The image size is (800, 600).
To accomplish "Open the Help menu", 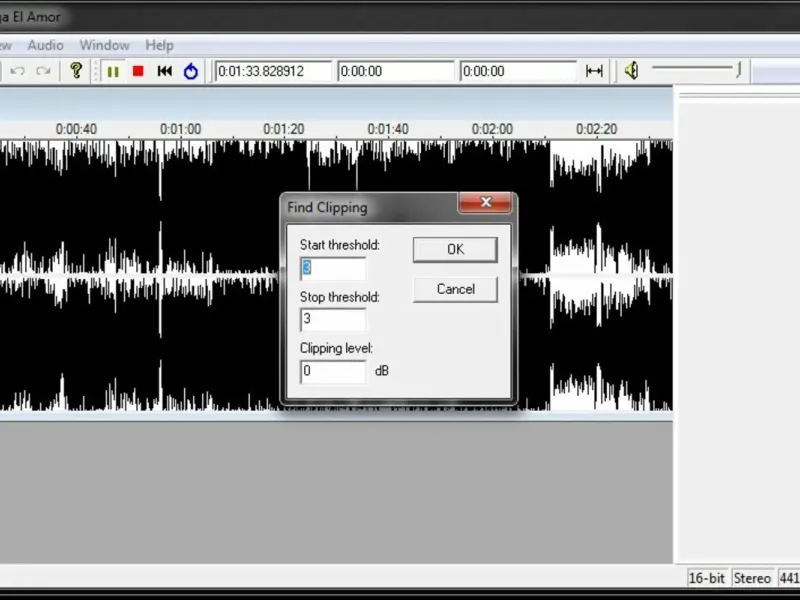I will pos(159,45).
